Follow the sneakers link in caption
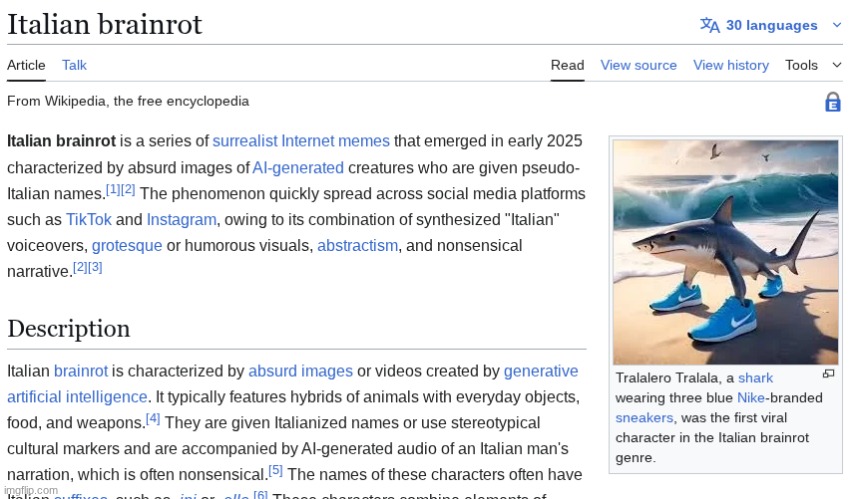861x499 pixels. point(644,418)
